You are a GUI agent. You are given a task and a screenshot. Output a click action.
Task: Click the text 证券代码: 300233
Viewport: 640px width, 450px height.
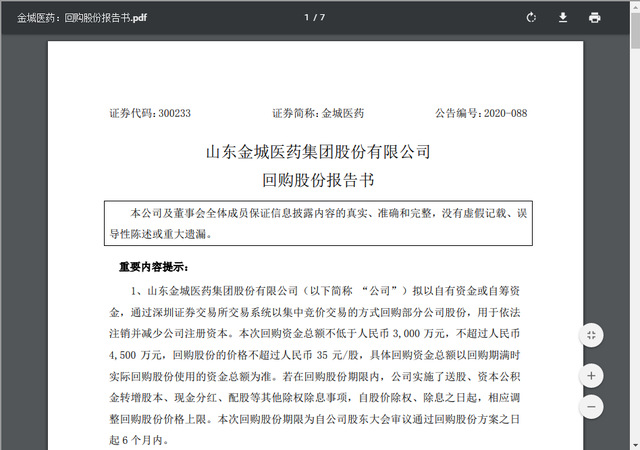tap(150, 113)
